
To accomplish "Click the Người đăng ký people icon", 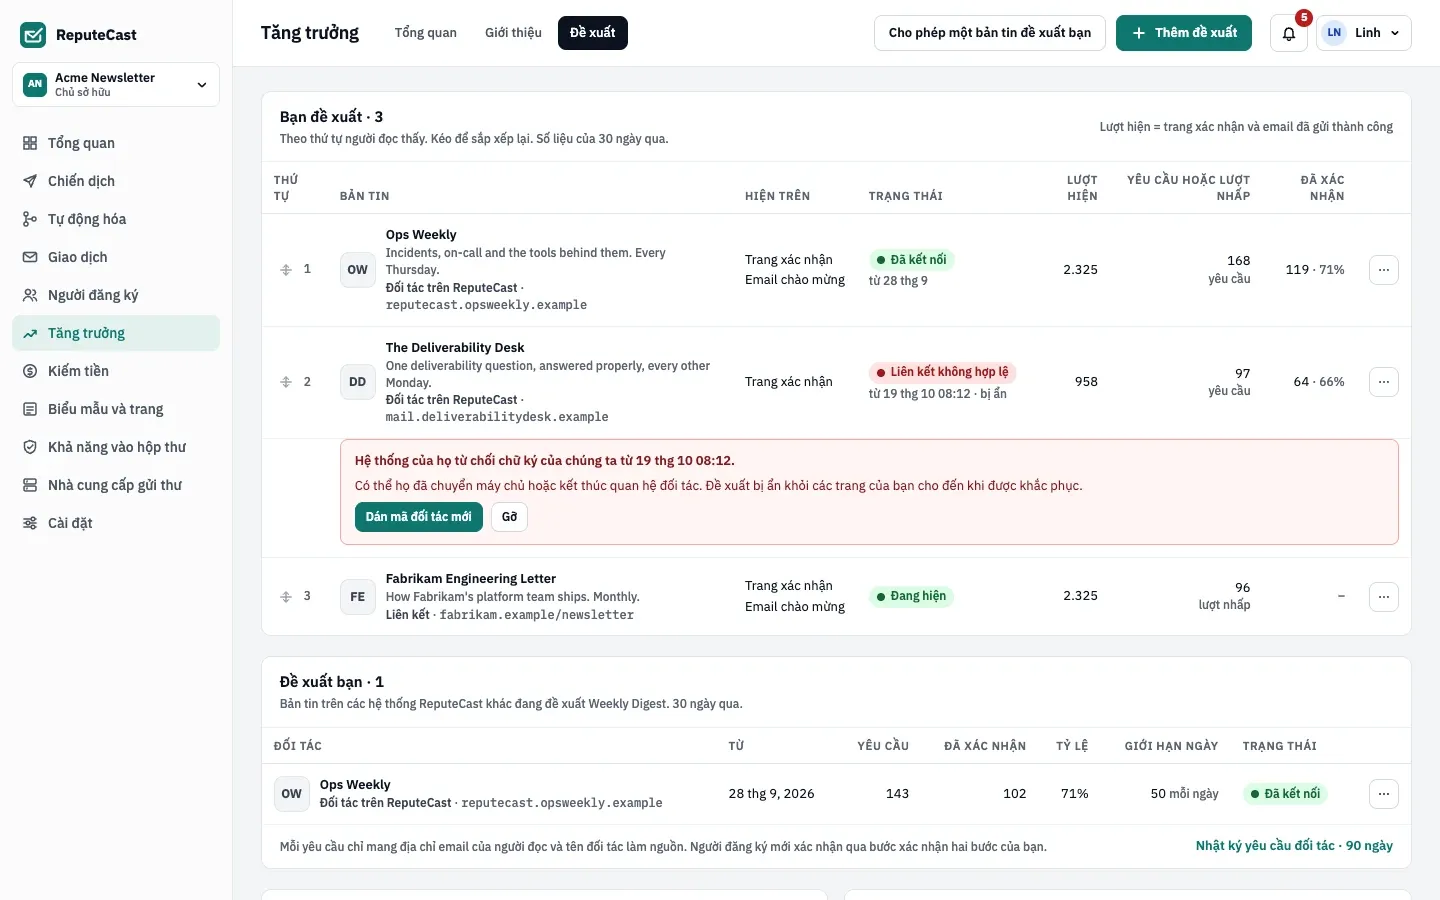I will pos(30,295).
